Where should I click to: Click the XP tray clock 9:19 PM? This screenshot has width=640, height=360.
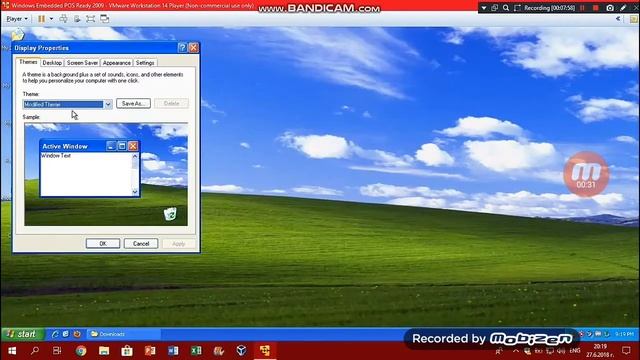click(624, 334)
